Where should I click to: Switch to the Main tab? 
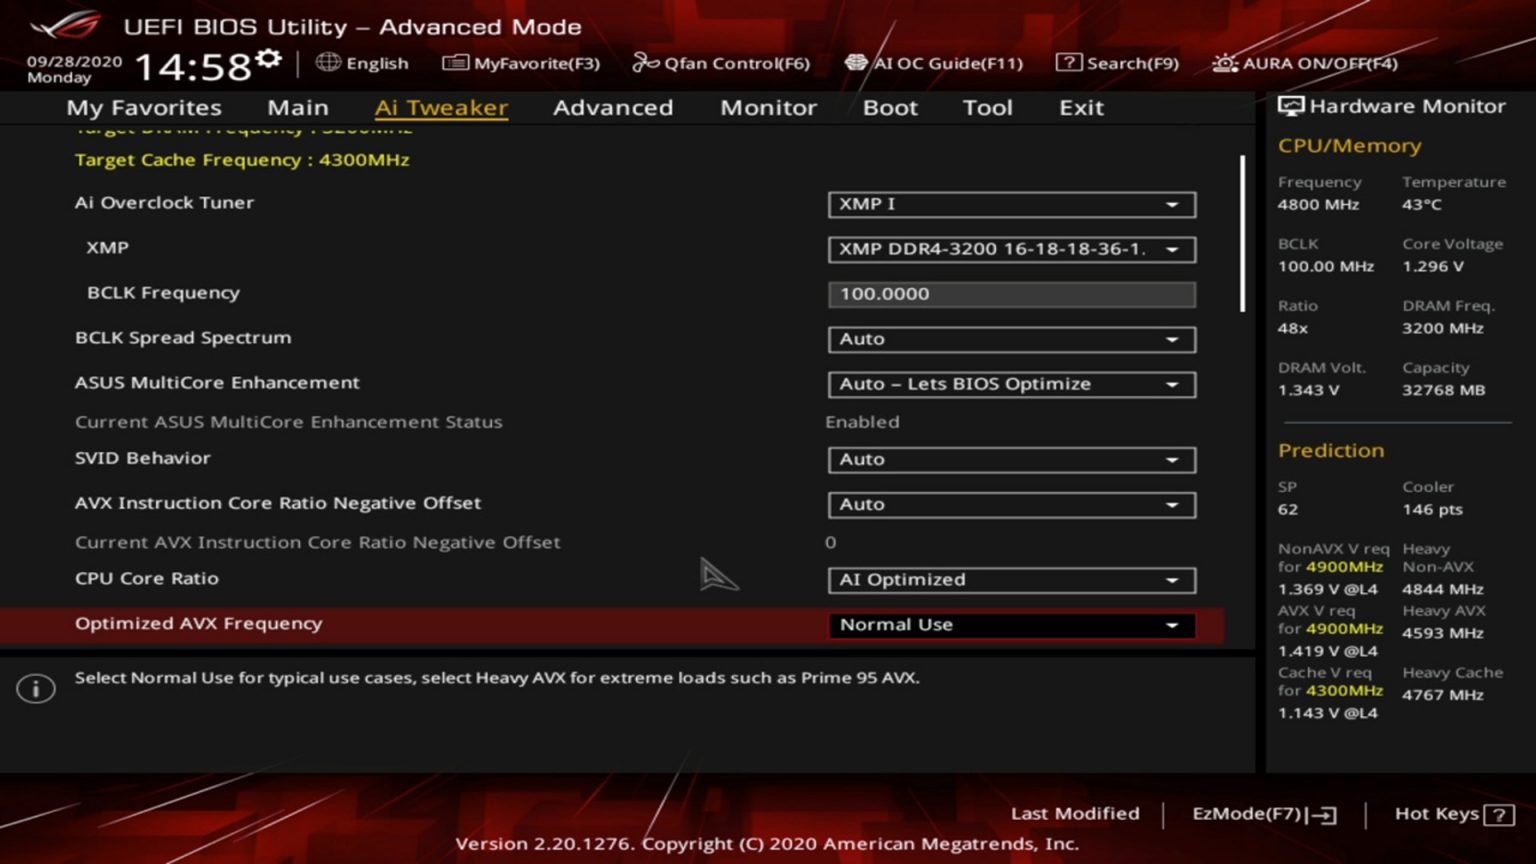point(298,108)
